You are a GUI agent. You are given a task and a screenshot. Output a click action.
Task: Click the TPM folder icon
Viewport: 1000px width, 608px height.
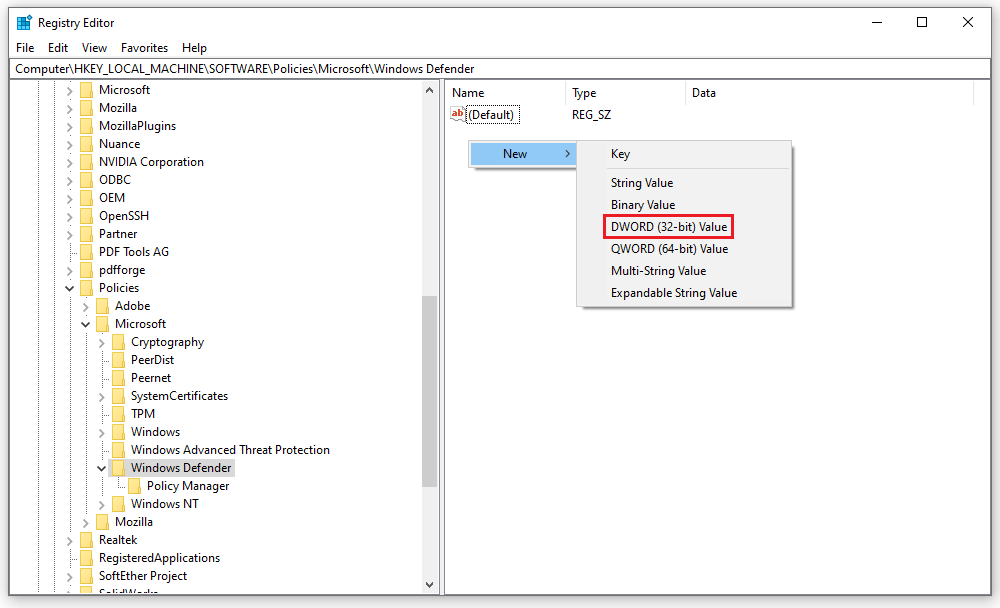click(119, 414)
